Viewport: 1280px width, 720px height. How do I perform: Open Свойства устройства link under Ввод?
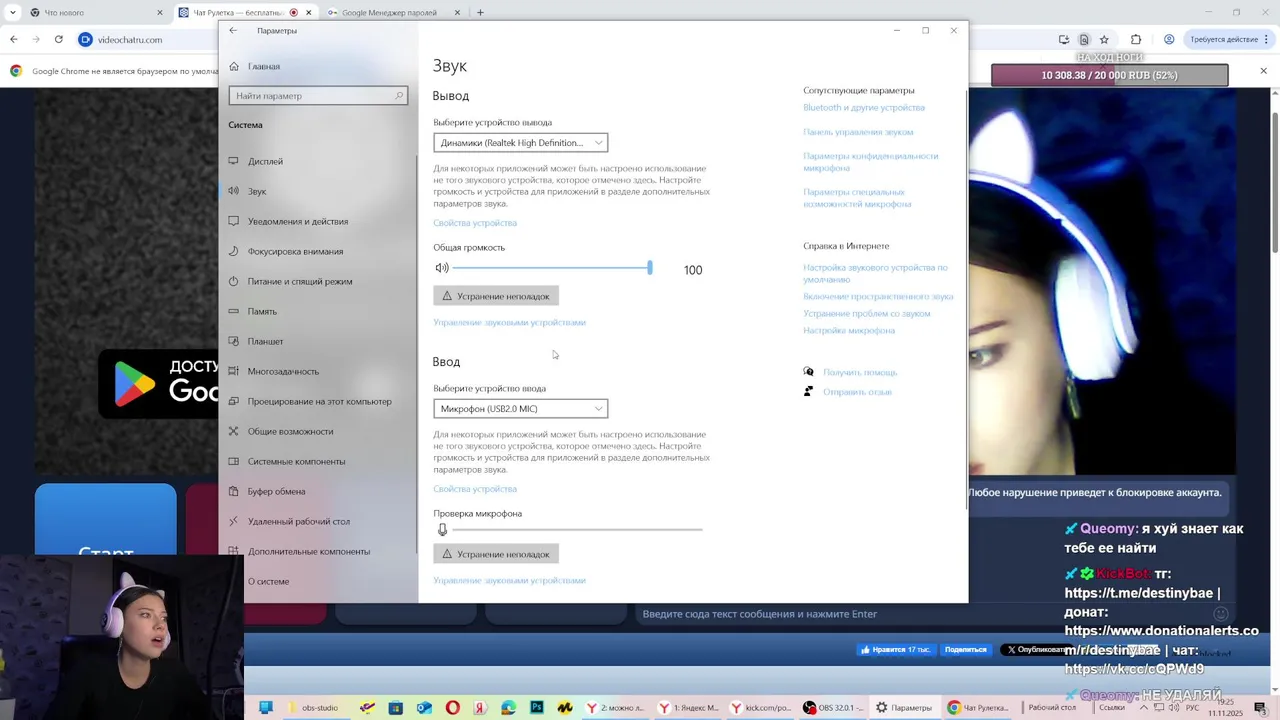tap(475, 489)
